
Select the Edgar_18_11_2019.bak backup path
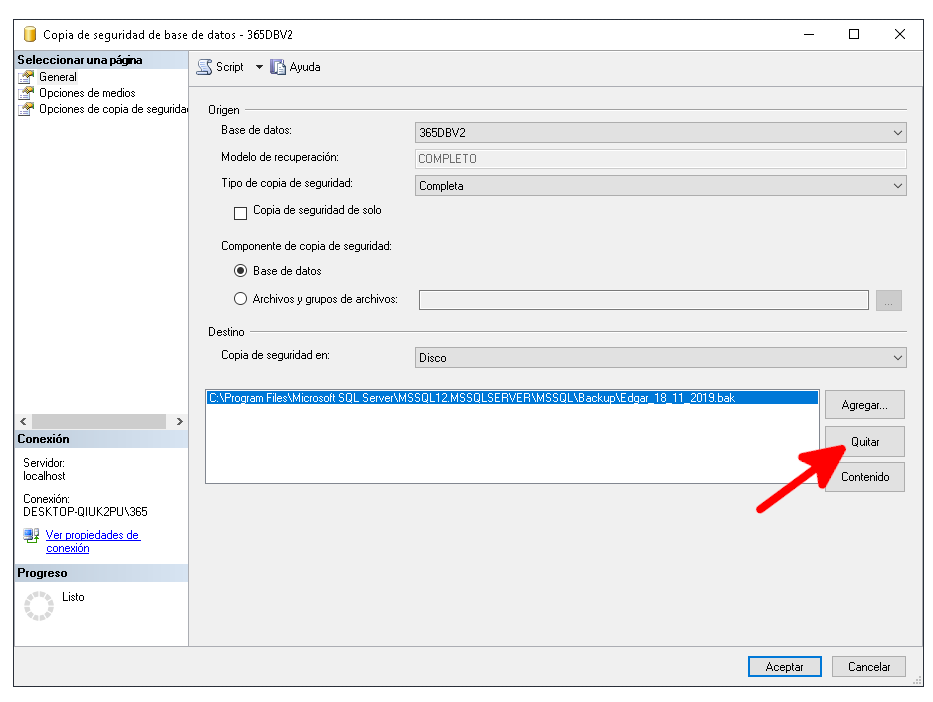(472, 398)
